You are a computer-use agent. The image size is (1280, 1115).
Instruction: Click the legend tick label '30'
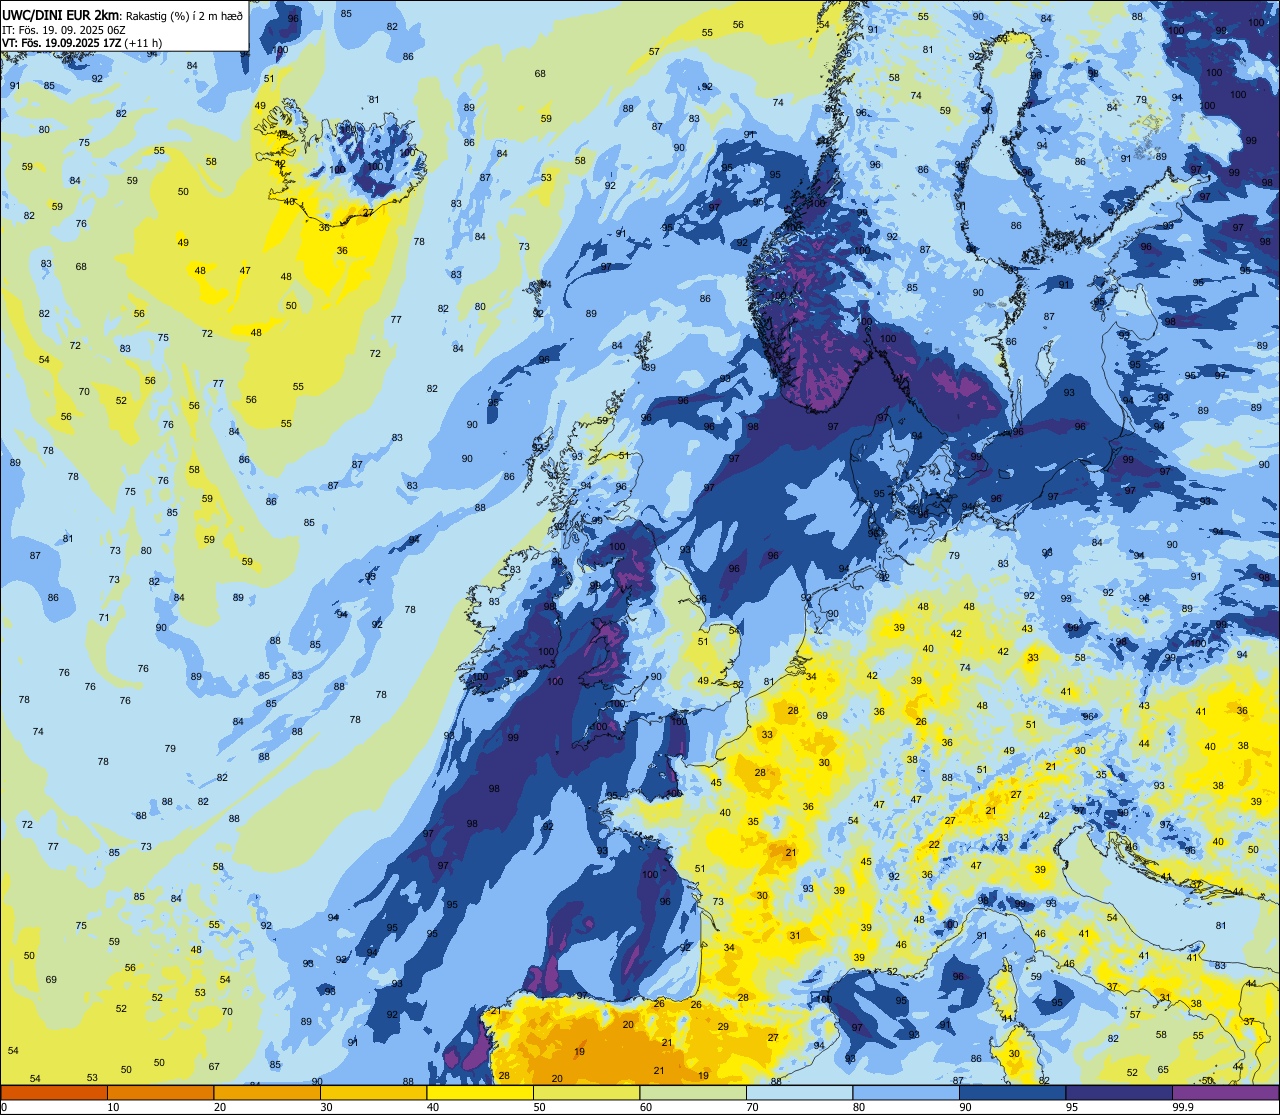point(326,1107)
